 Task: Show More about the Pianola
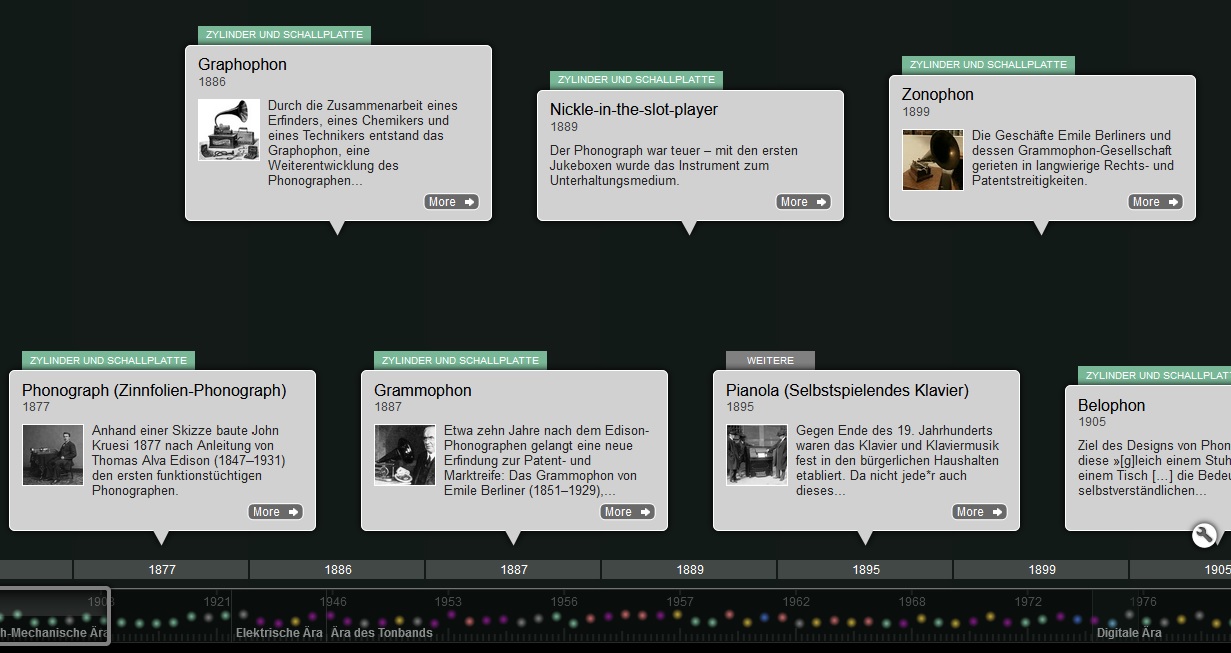pos(979,512)
